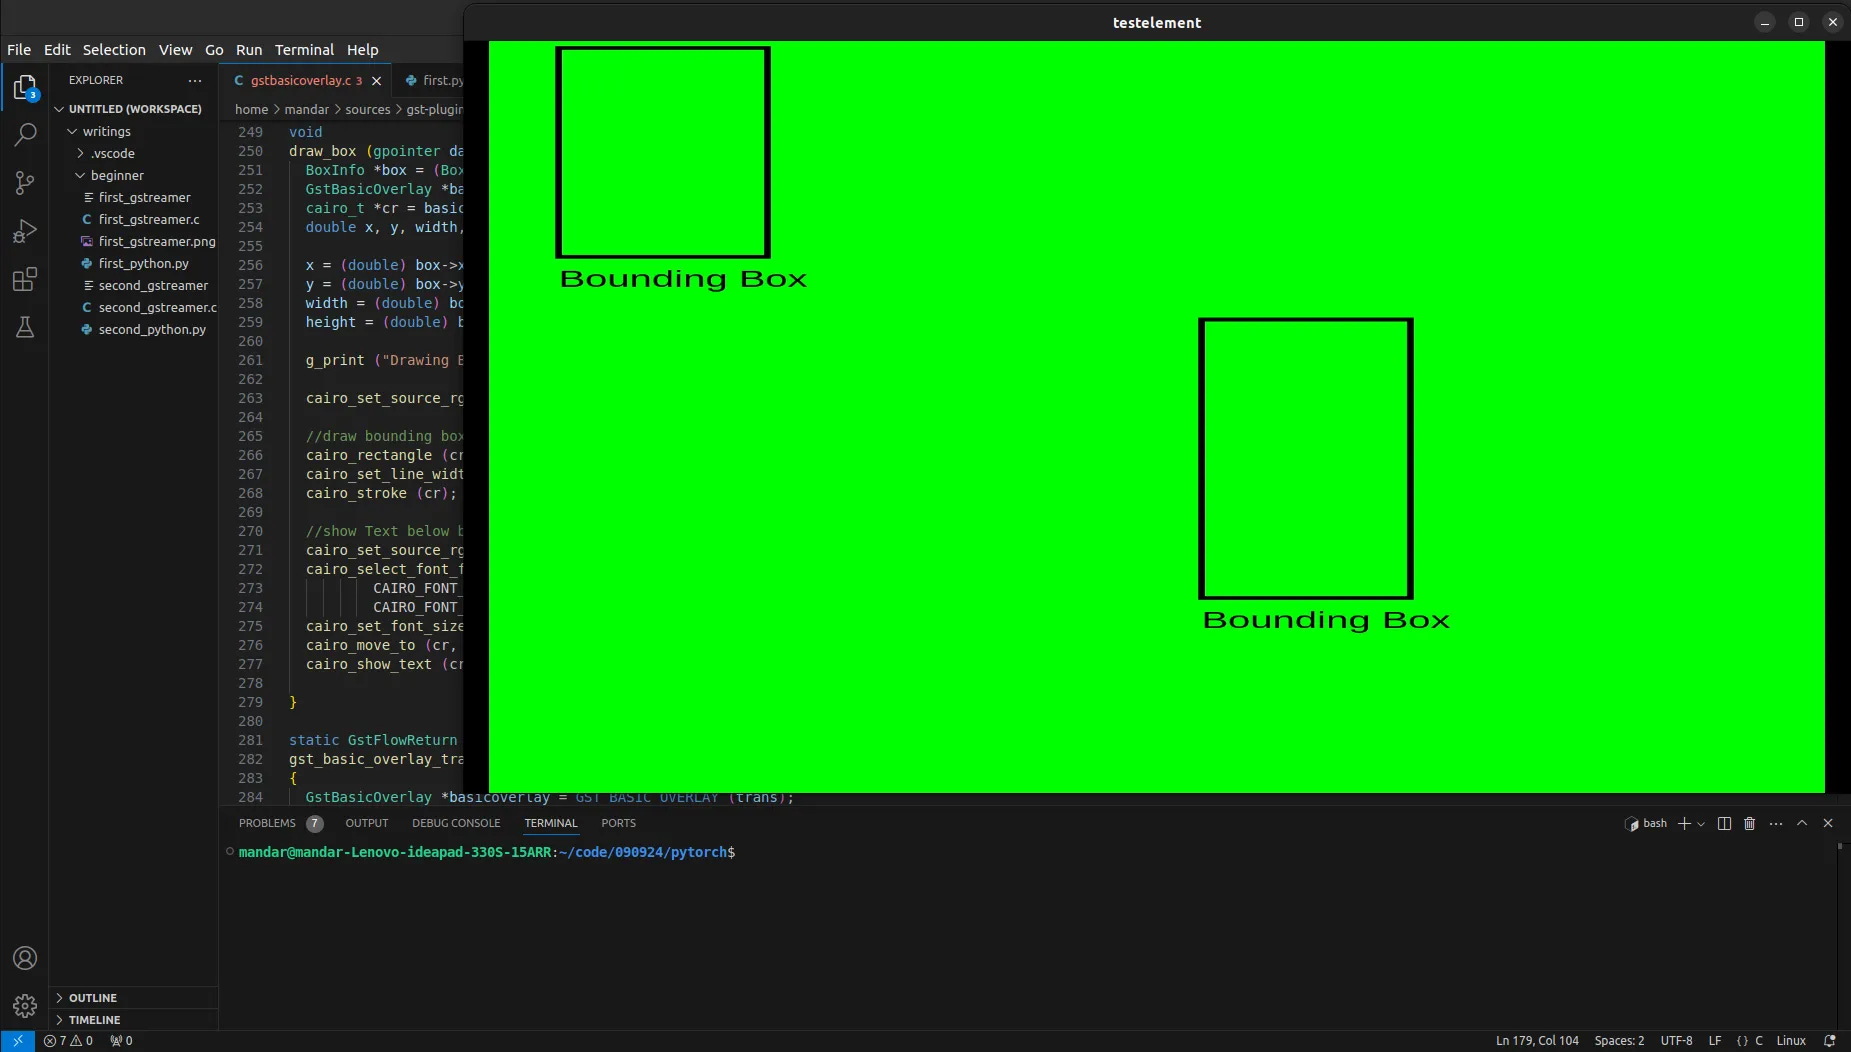Minimize the testelement window
Image resolution: width=1851 pixels, height=1052 pixels.
(1765, 22)
